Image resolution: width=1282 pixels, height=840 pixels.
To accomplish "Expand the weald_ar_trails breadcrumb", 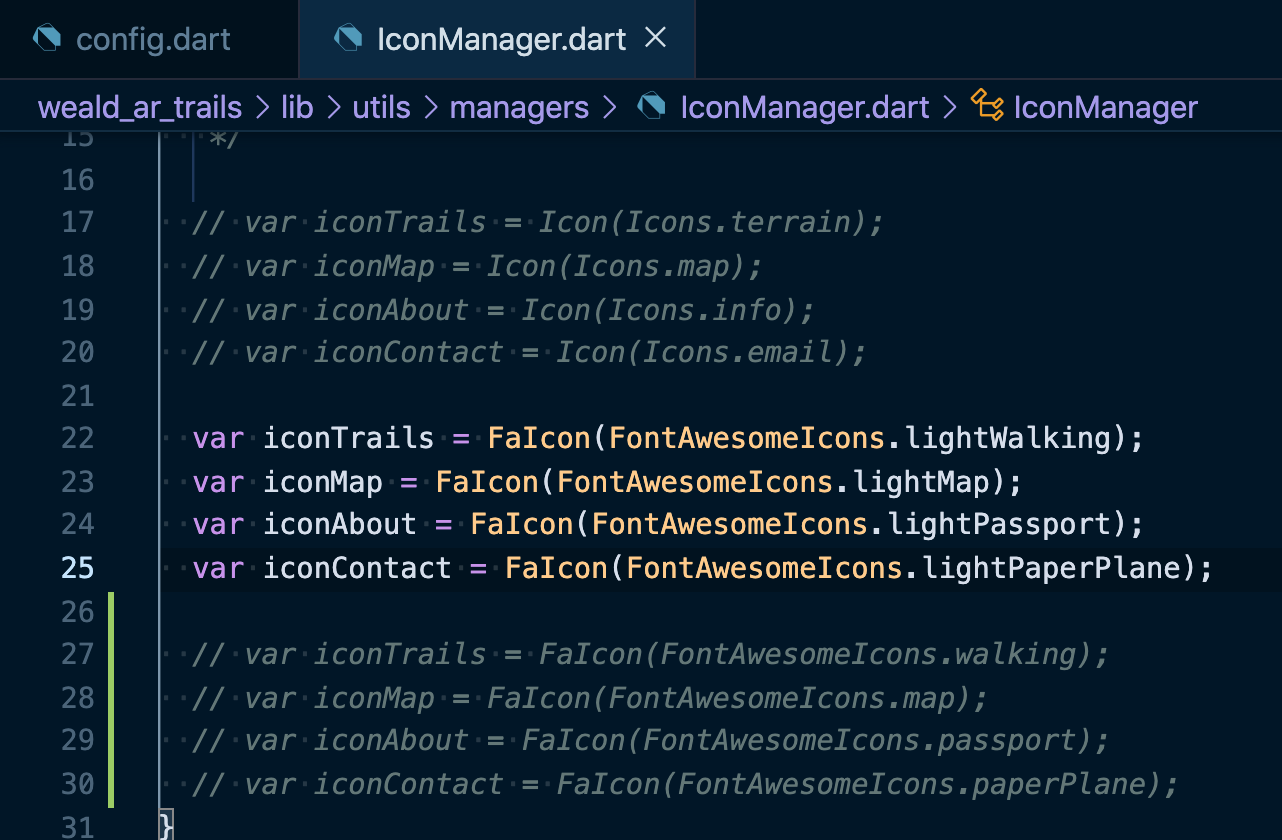I will [139, 106].
